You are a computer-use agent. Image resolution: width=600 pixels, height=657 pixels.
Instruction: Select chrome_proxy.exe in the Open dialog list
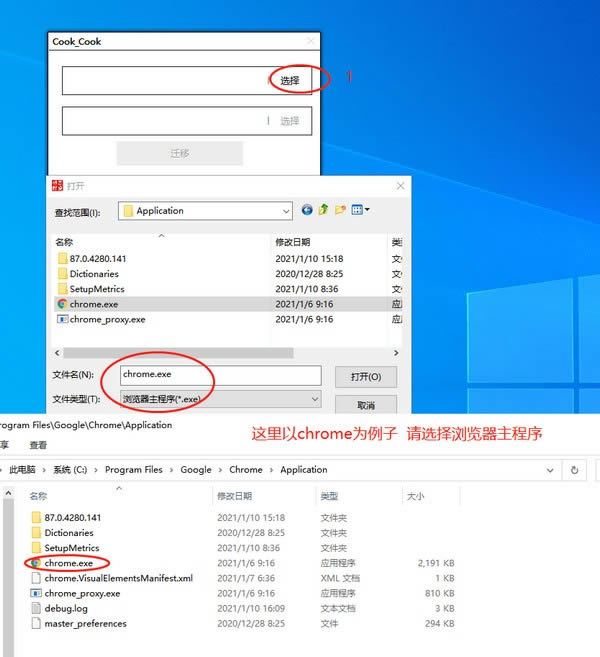[x=106, y=319]
